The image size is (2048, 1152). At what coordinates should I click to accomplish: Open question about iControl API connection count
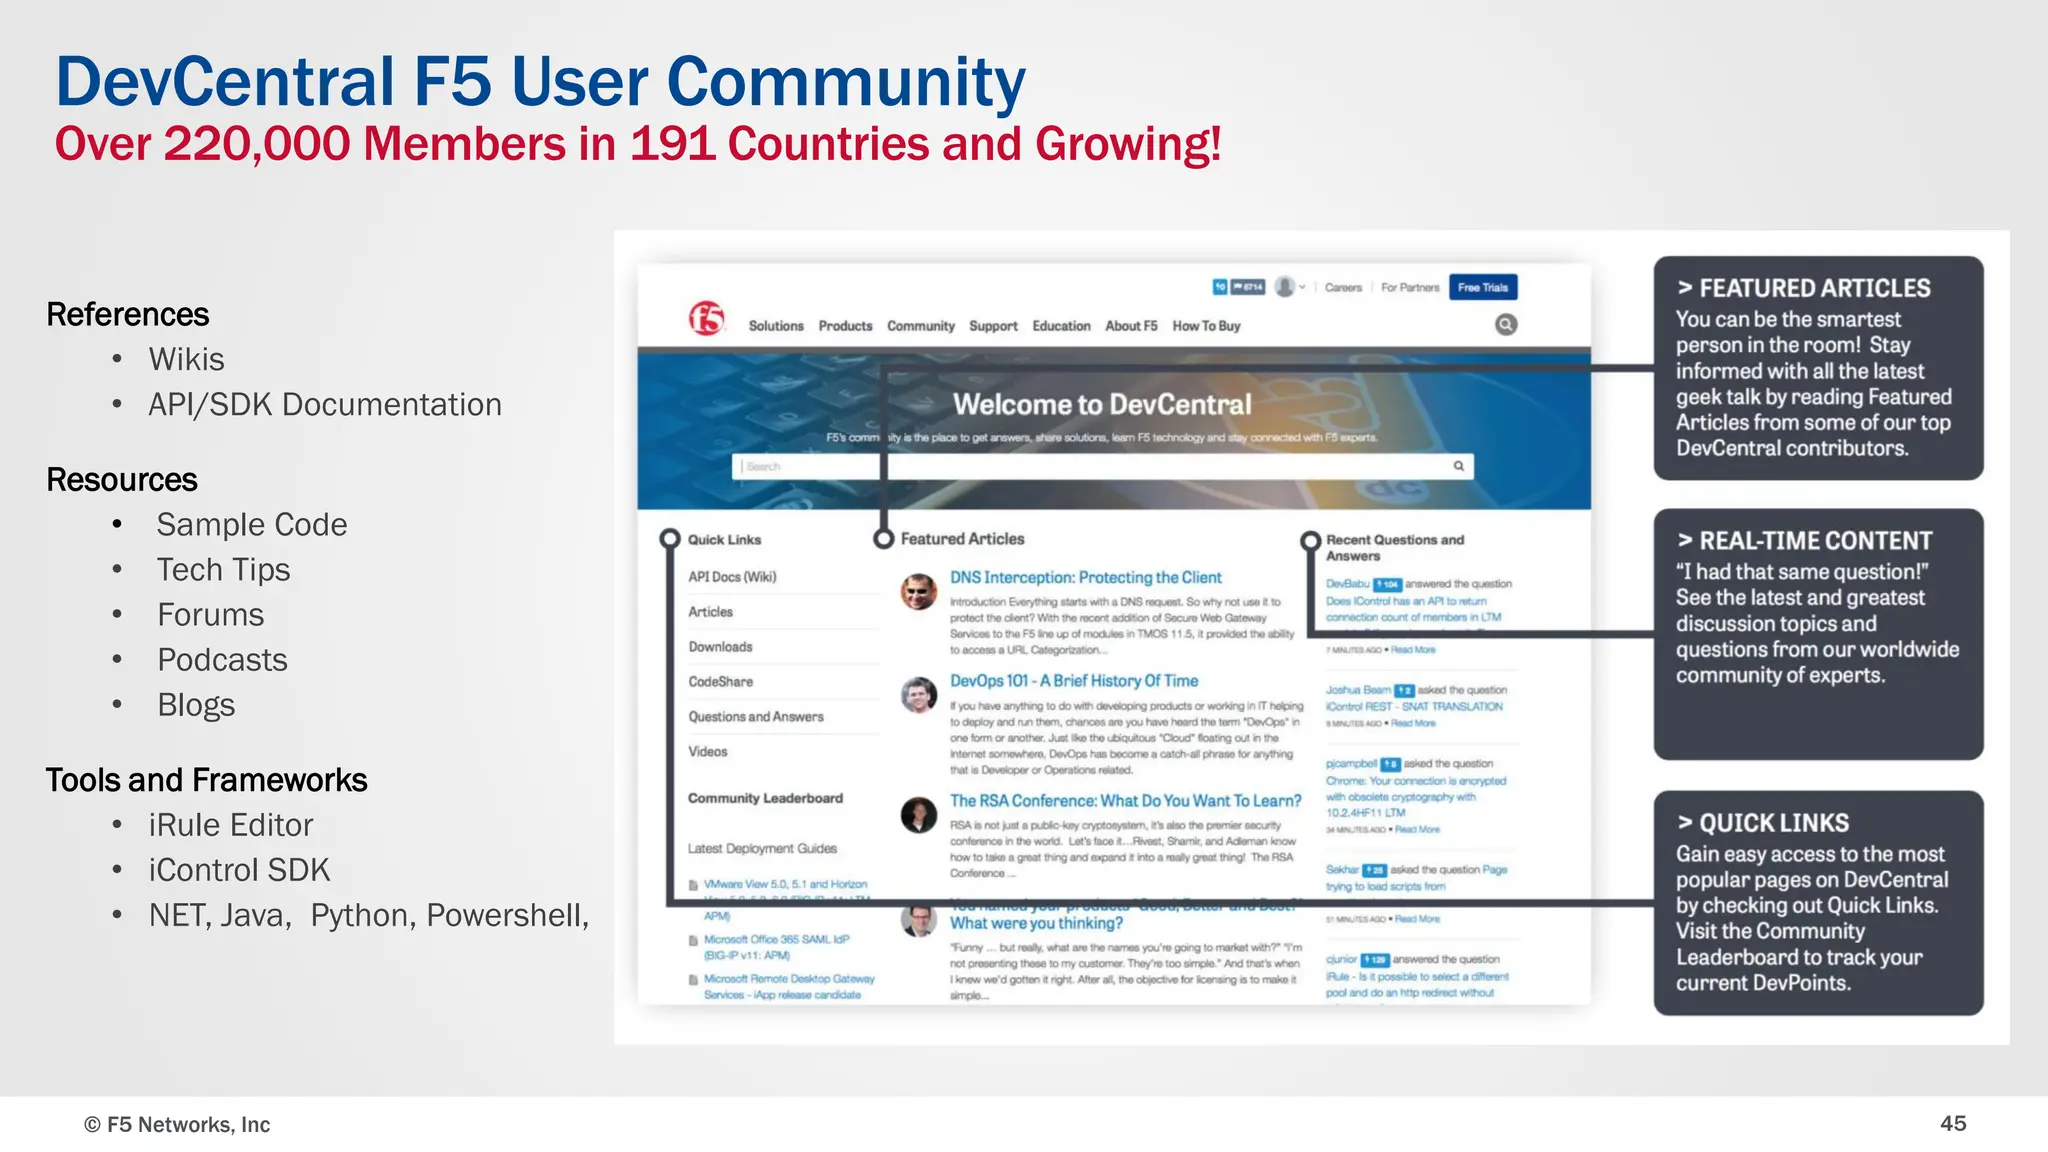[x=1414, y=609]
